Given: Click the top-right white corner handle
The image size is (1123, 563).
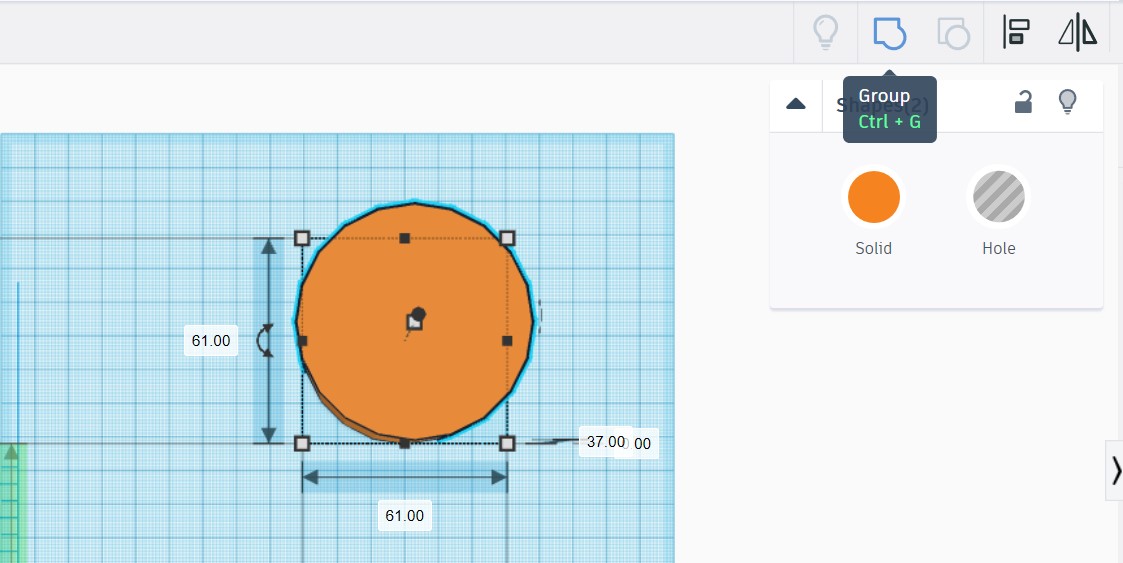Looking at the screenshot, I should [507, 238].
